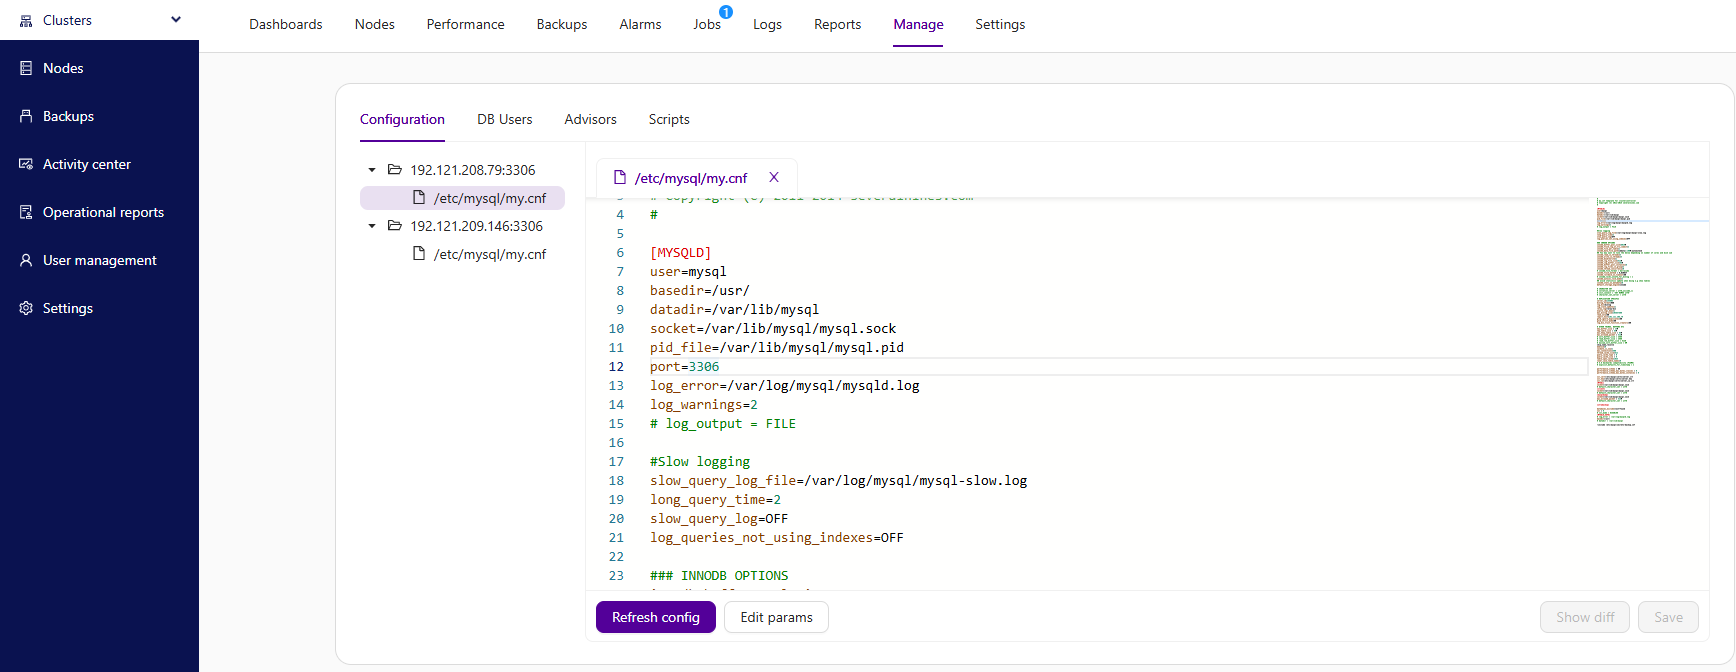Viewport: 1736px width, 672px height.
Task: Switch to the DB Users tab
Action: (x=504, y=119)
